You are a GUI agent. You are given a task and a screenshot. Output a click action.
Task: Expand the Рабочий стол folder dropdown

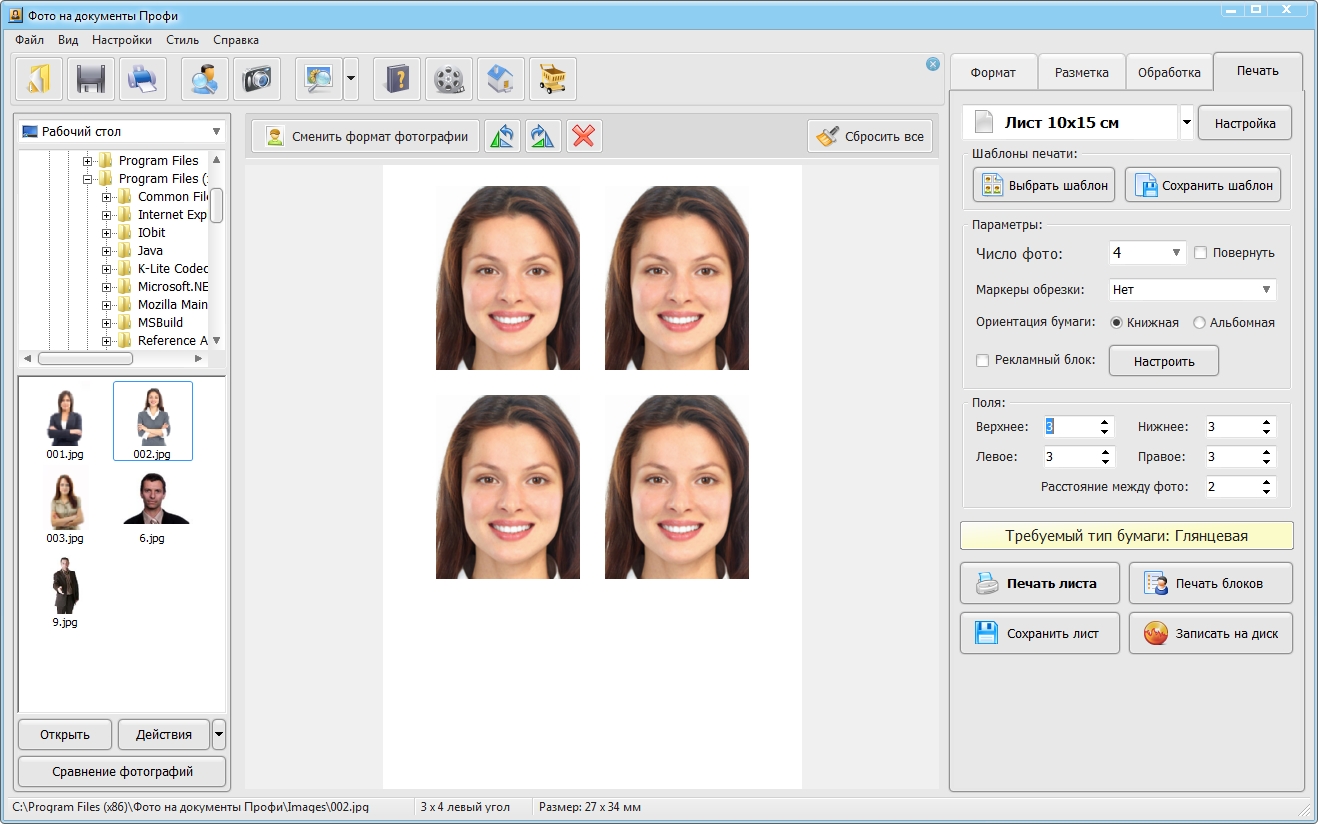[x=216, y=132]
